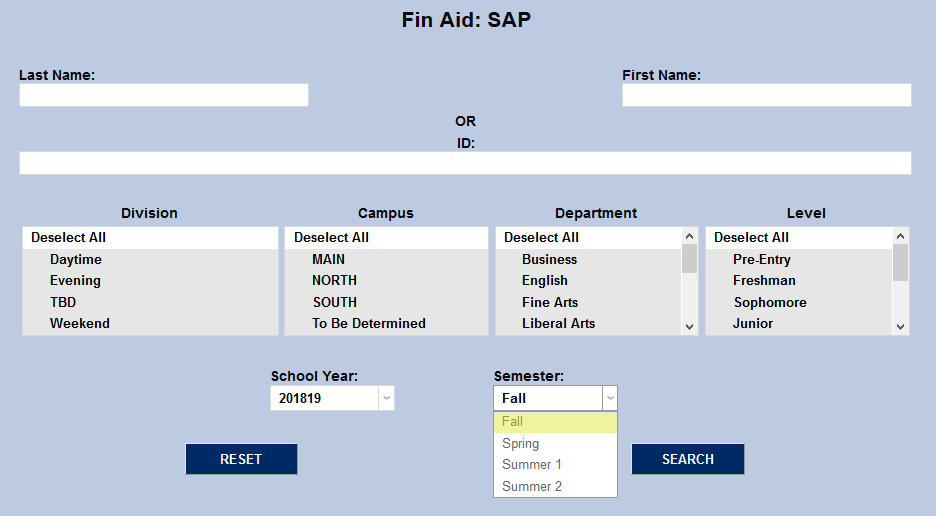Click the Level list scrollbar thumb
Image resolution: width=936 pixels, height=516 pixels.
(x=901, y=262)
